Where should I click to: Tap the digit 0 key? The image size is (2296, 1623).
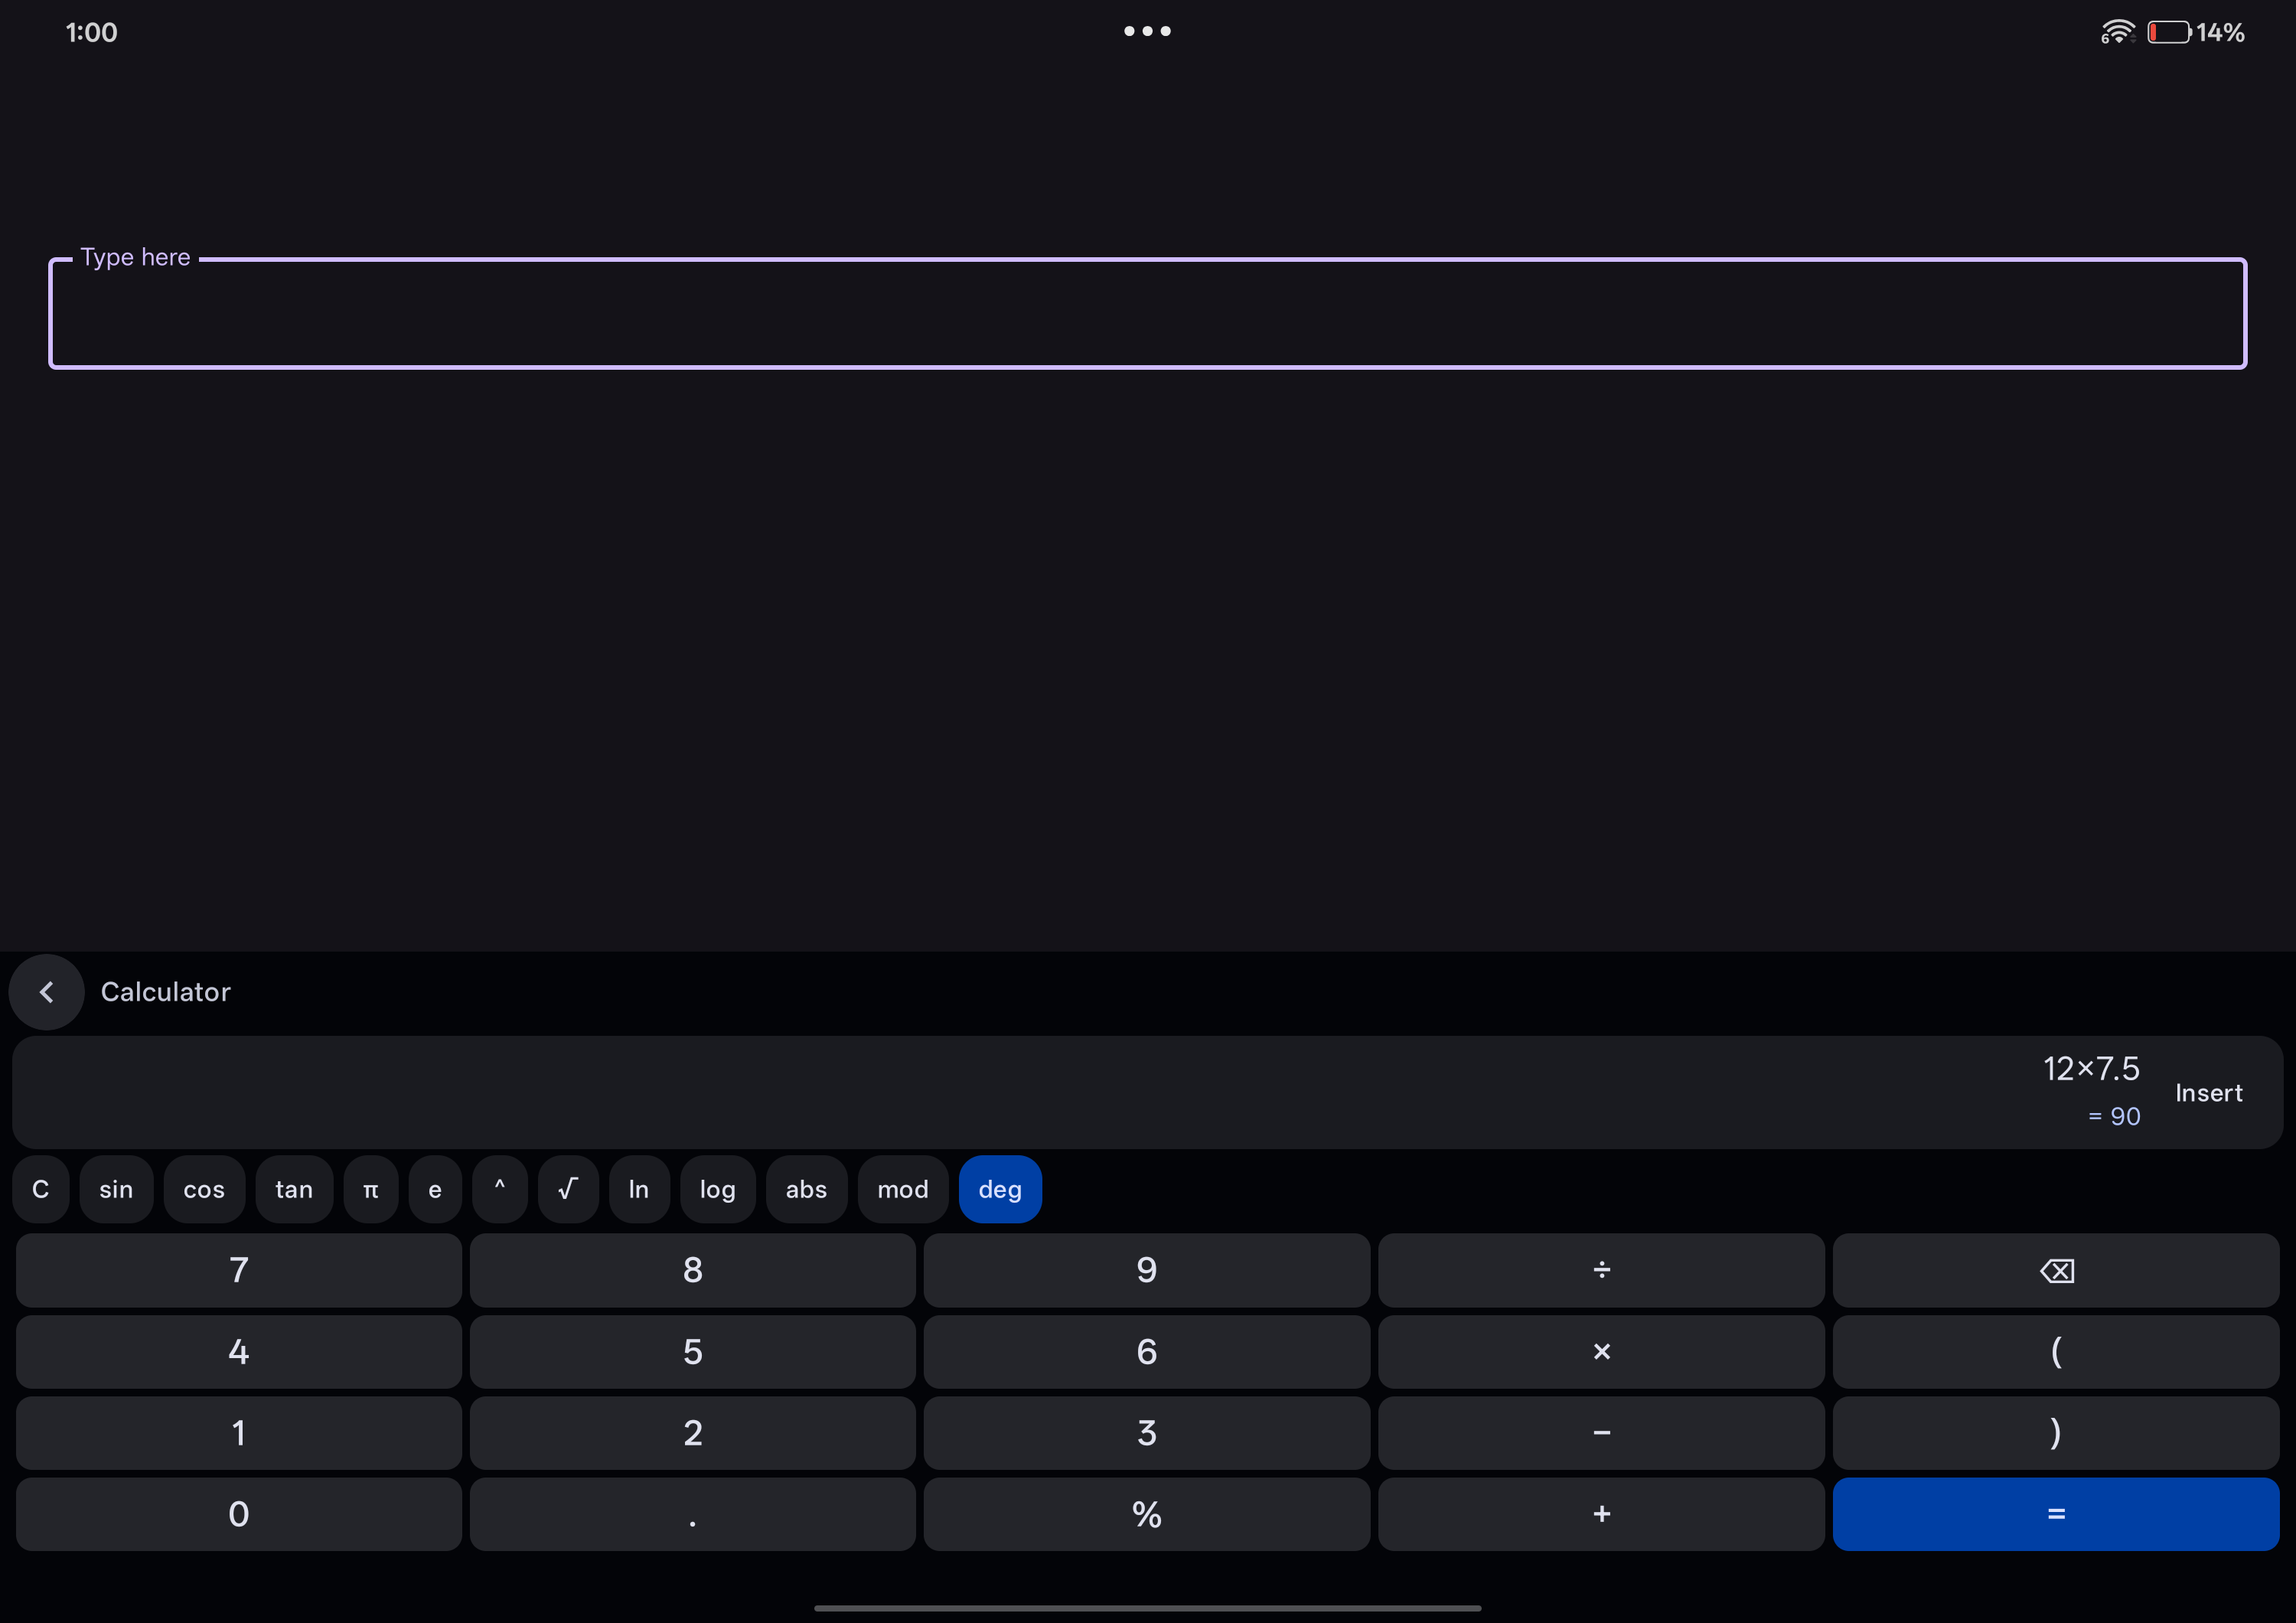238,1514
